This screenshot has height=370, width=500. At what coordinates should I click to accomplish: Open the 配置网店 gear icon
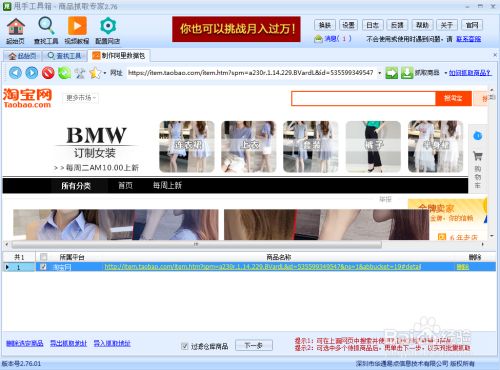[108, 26]
